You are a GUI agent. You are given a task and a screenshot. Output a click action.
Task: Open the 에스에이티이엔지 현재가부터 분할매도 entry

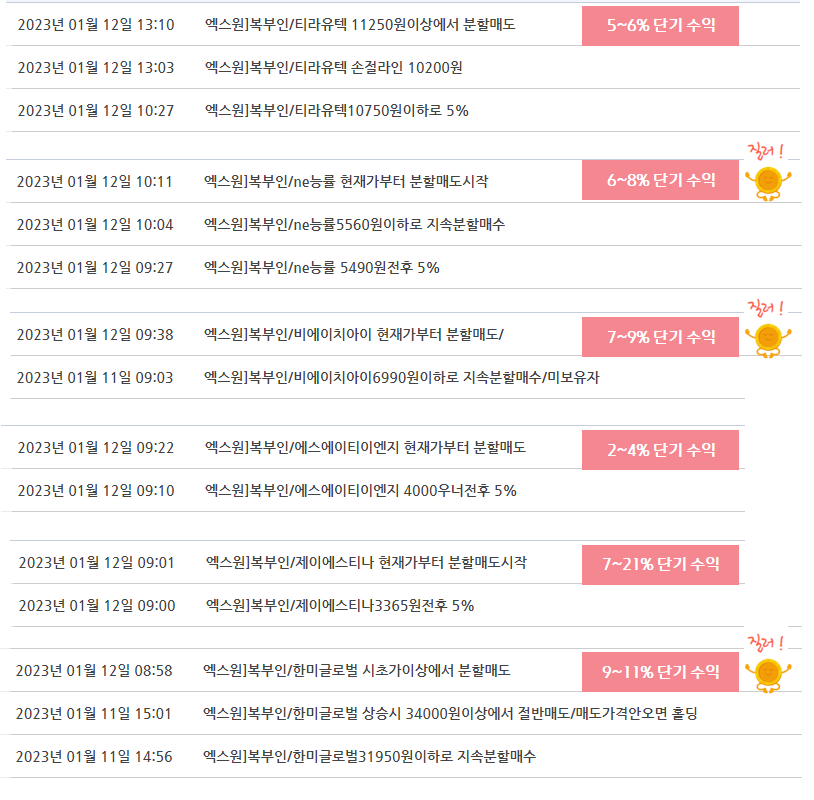[x=365, y=448]
